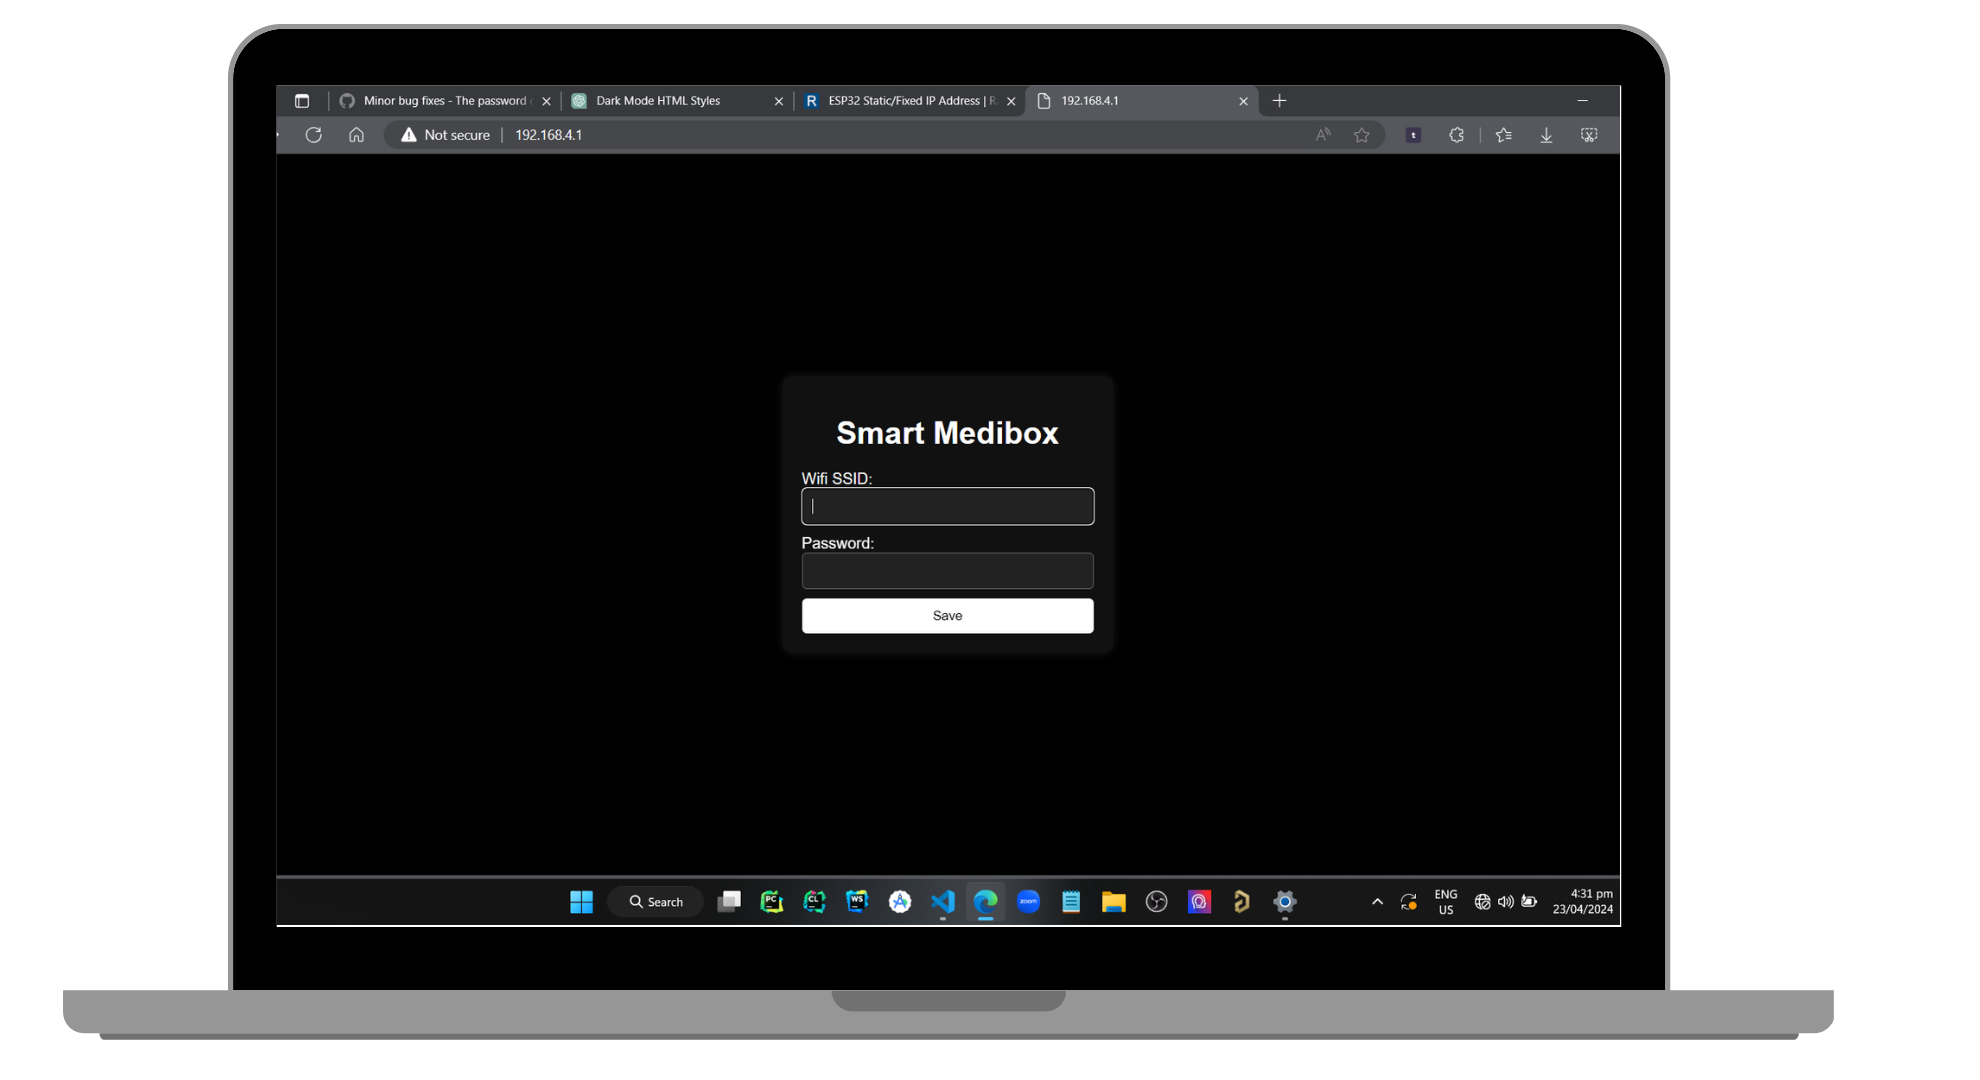Click the extensions icon in toolbar
The width and height of the screenshot is (1980, 1080).
[x=1459, y=134]
